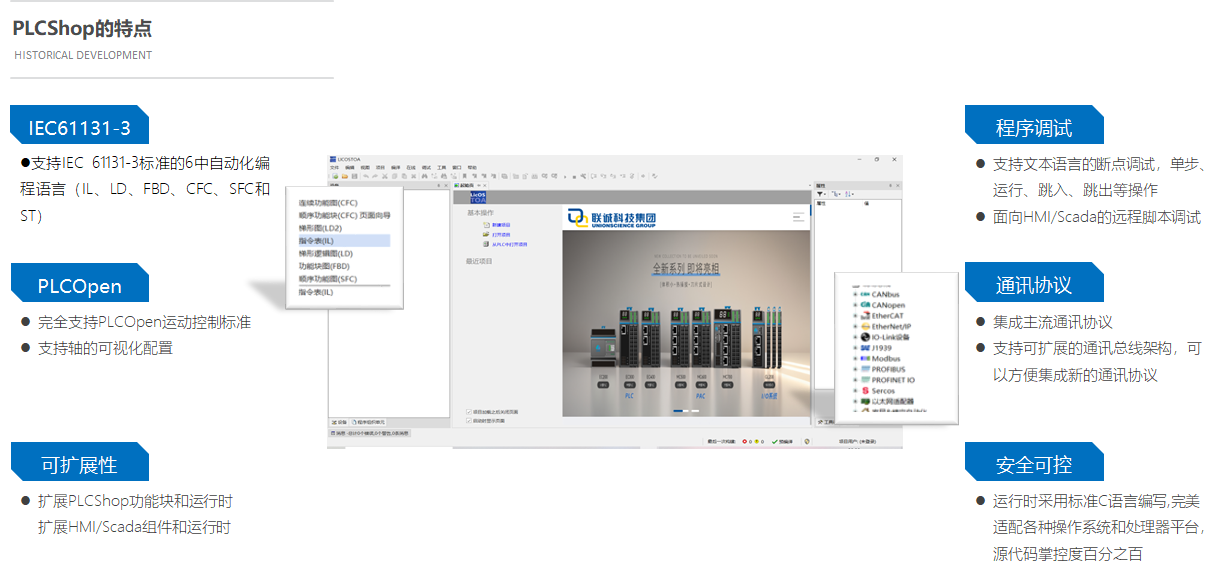Click the 梯形逻辑图(LD) menu option
This screenshot has width=1222, height=572.
coord(326,253)
